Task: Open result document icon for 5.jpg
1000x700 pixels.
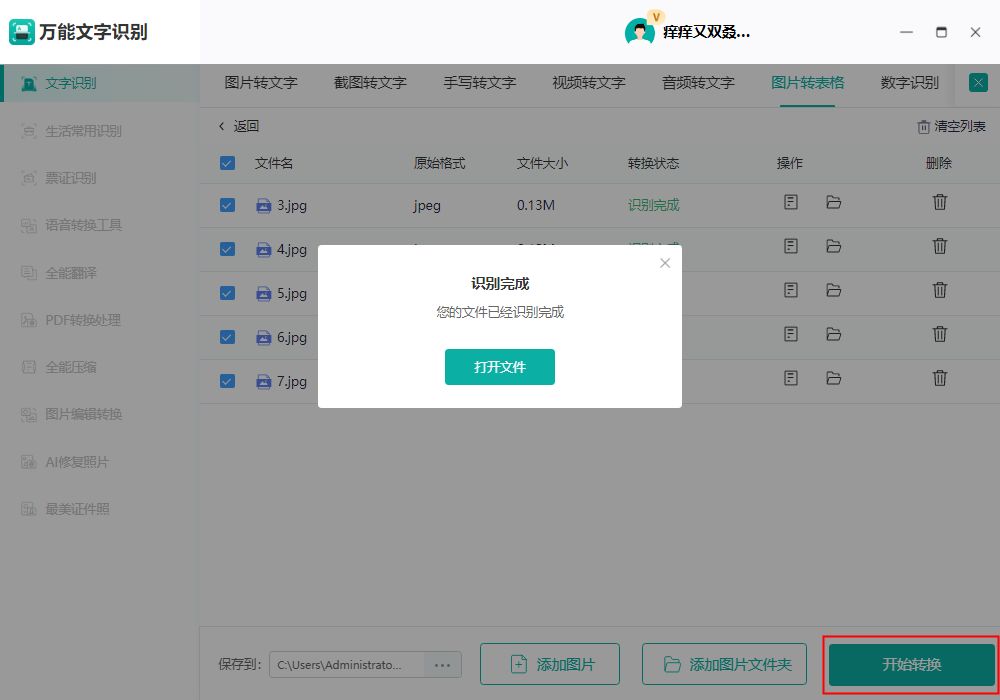Action: [791, 290]
